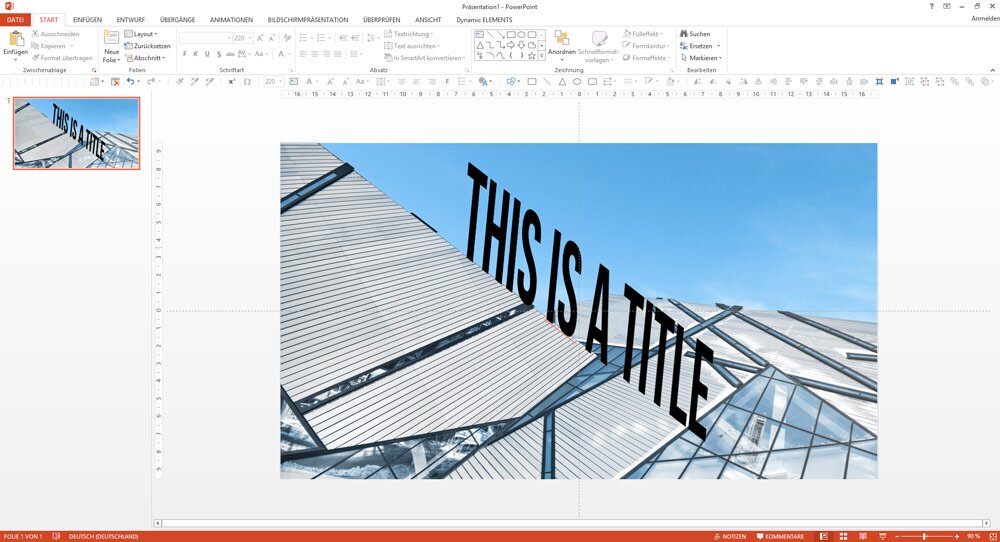Select slide 1 thumbnail in panel
This screenshot has height=542, width=1000.
pyautogui.click(x=77, y=133)
